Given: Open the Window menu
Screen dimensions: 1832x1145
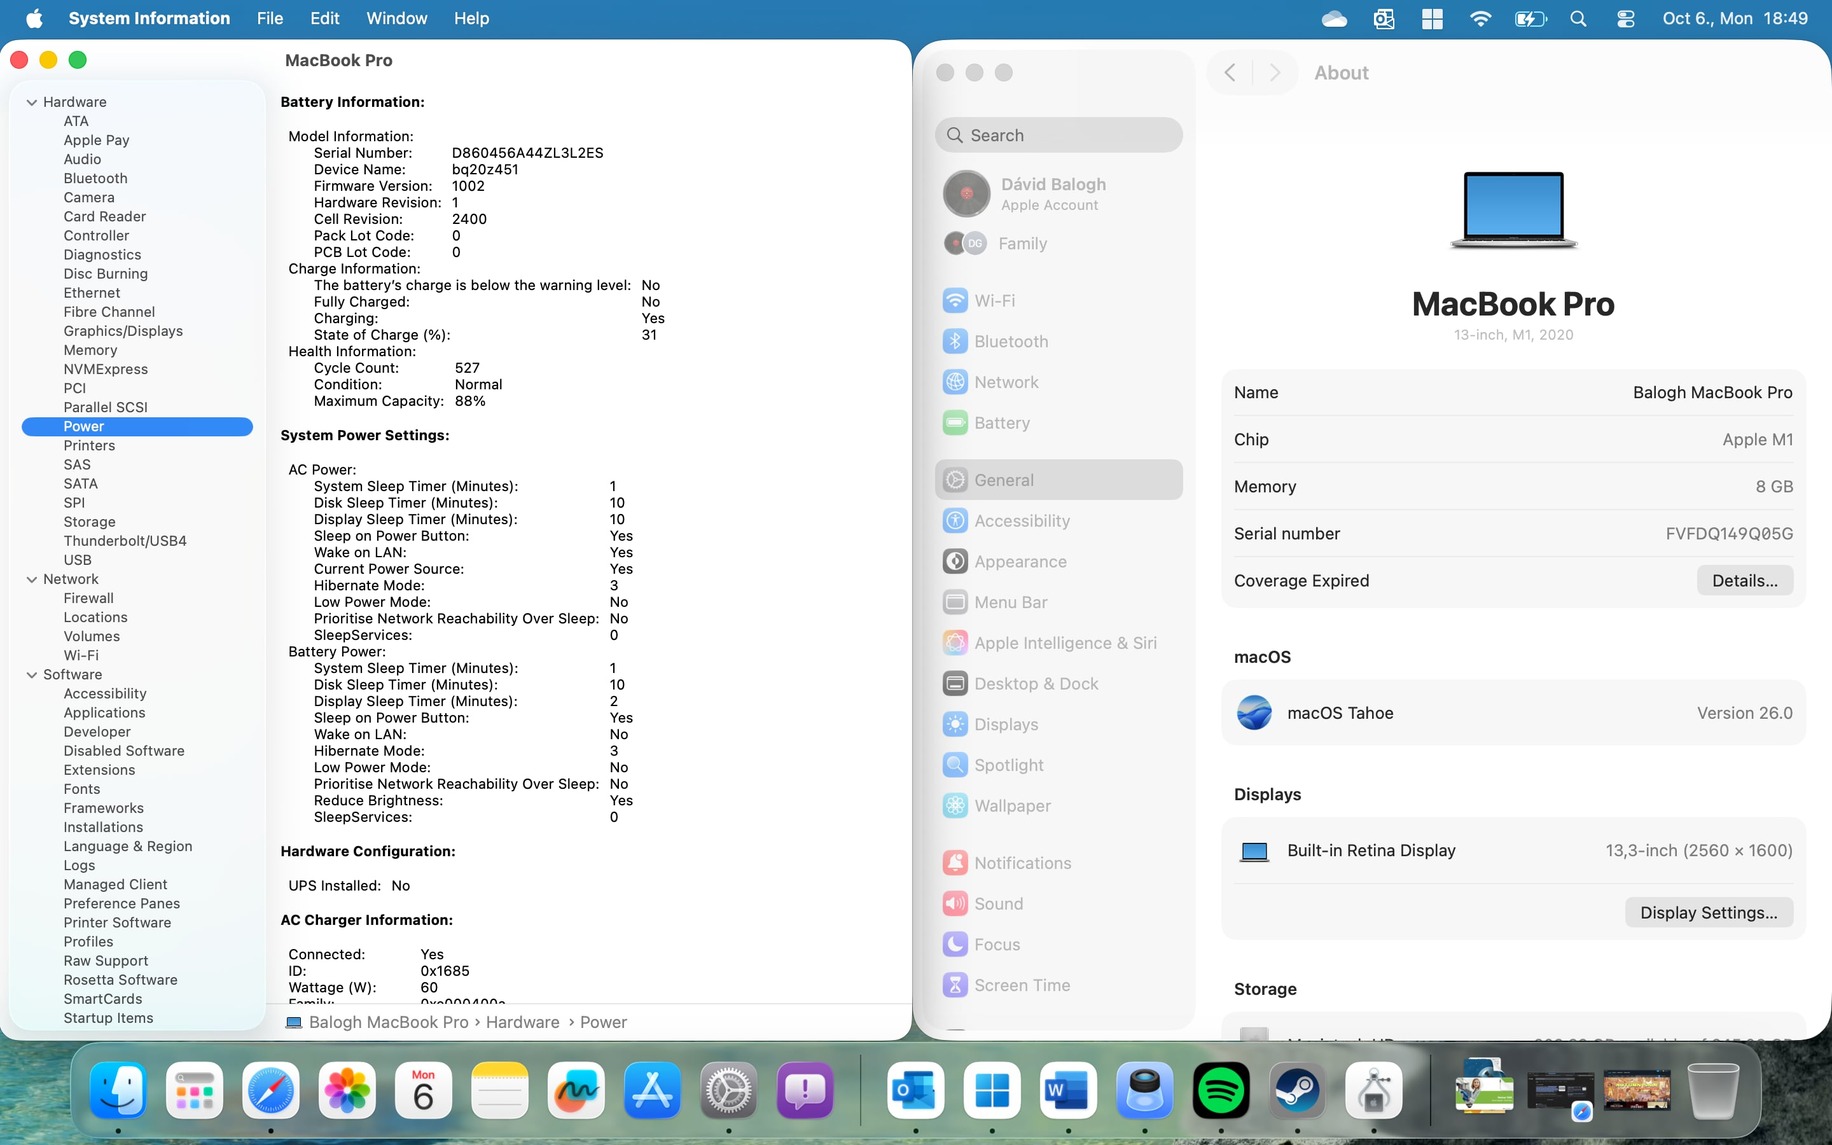Looking at the screenshot, I should click(397, 19).
